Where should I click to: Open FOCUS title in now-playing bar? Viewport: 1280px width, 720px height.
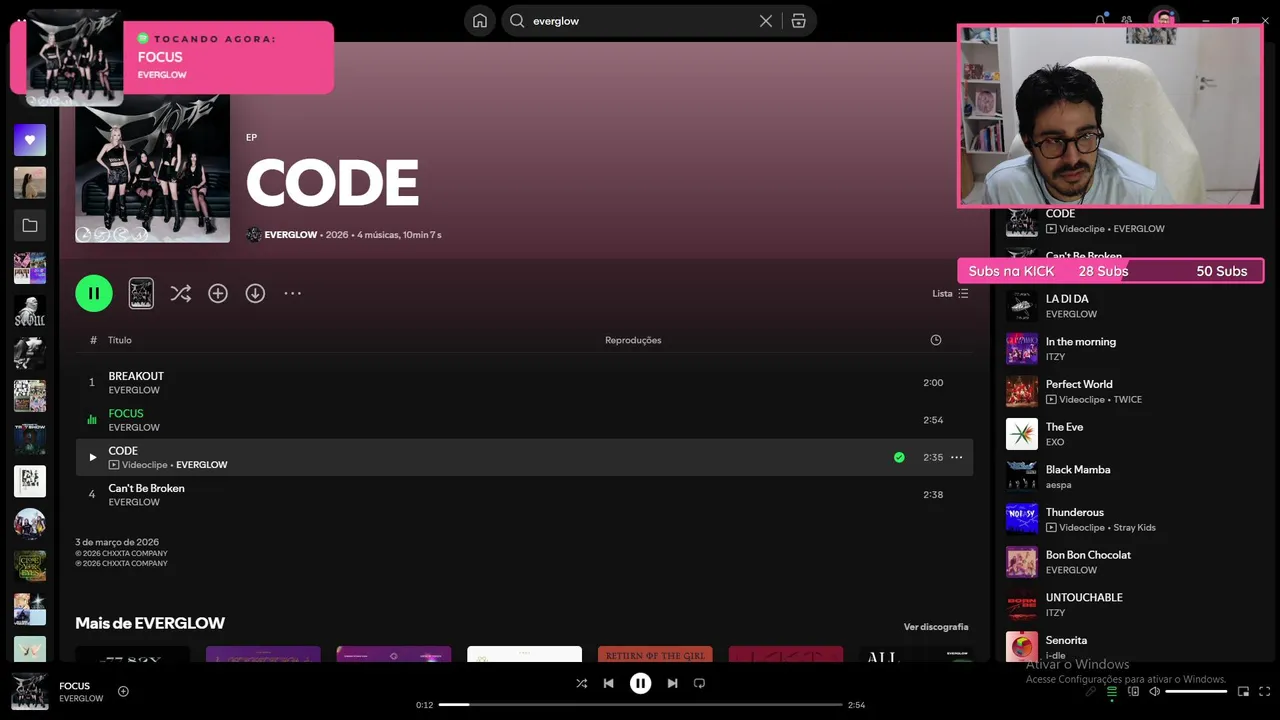click(74, 686)
